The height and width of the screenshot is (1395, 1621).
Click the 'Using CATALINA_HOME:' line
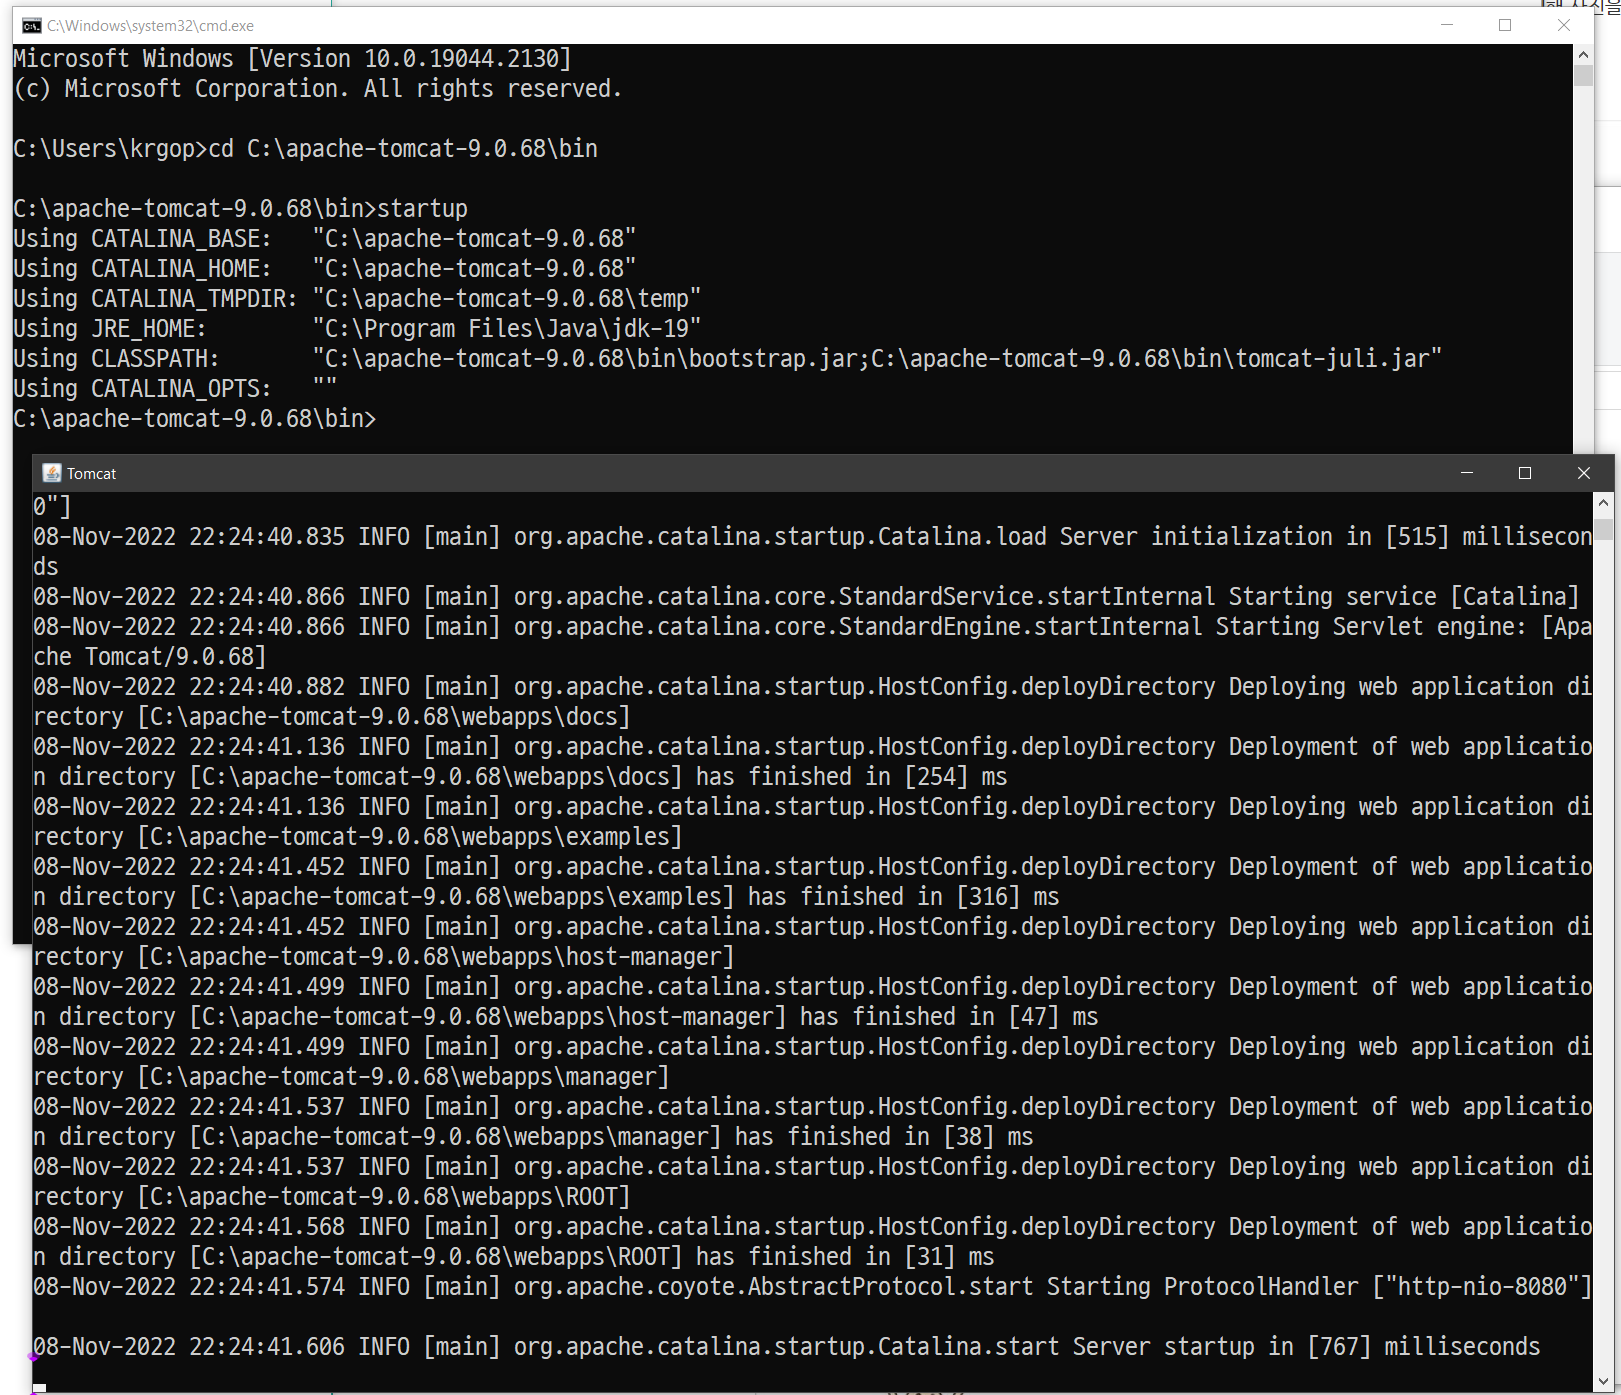(x=325, y=269)
